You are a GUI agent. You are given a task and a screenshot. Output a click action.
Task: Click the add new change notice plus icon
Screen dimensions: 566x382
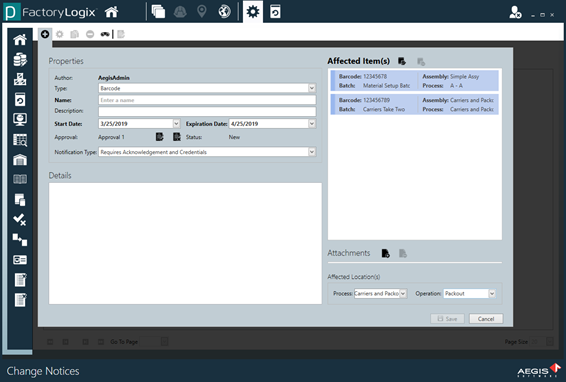coord(45,34)
